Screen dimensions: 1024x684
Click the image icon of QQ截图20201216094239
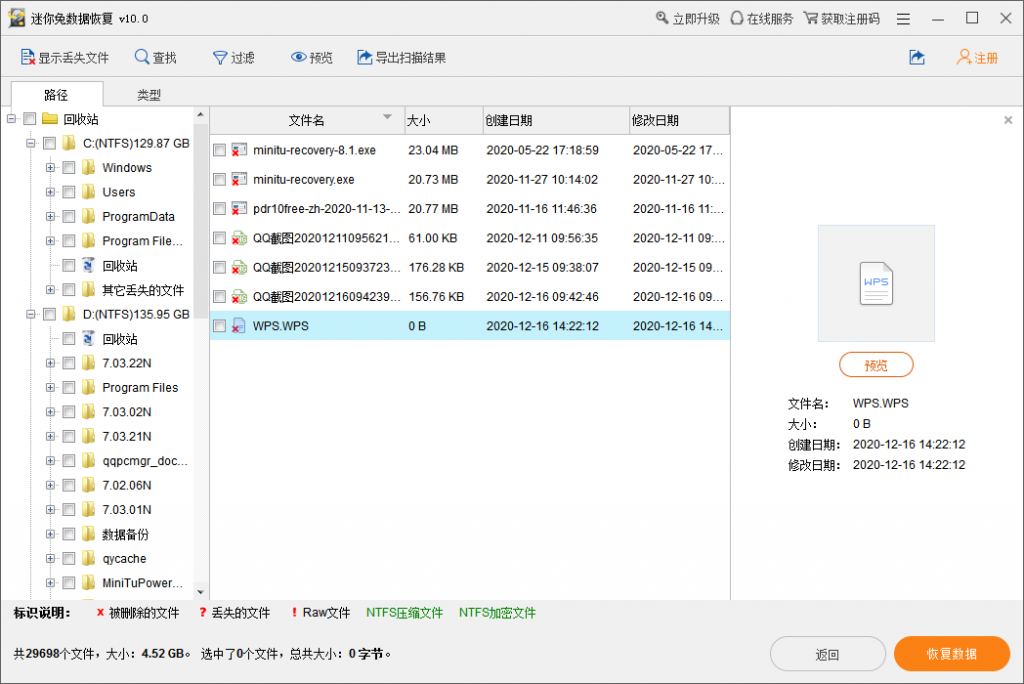pos(239,297)
